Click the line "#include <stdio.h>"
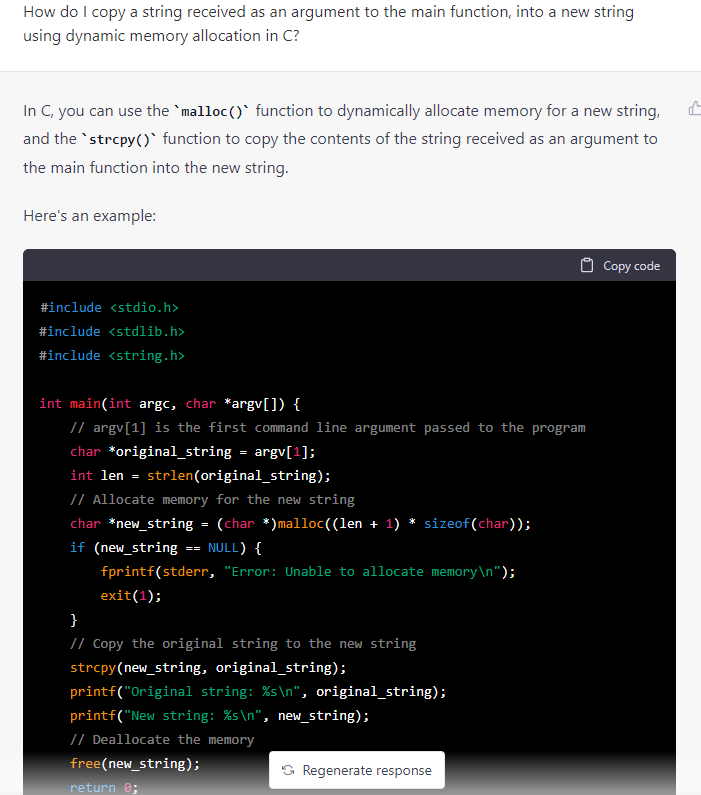 [109, 308]
